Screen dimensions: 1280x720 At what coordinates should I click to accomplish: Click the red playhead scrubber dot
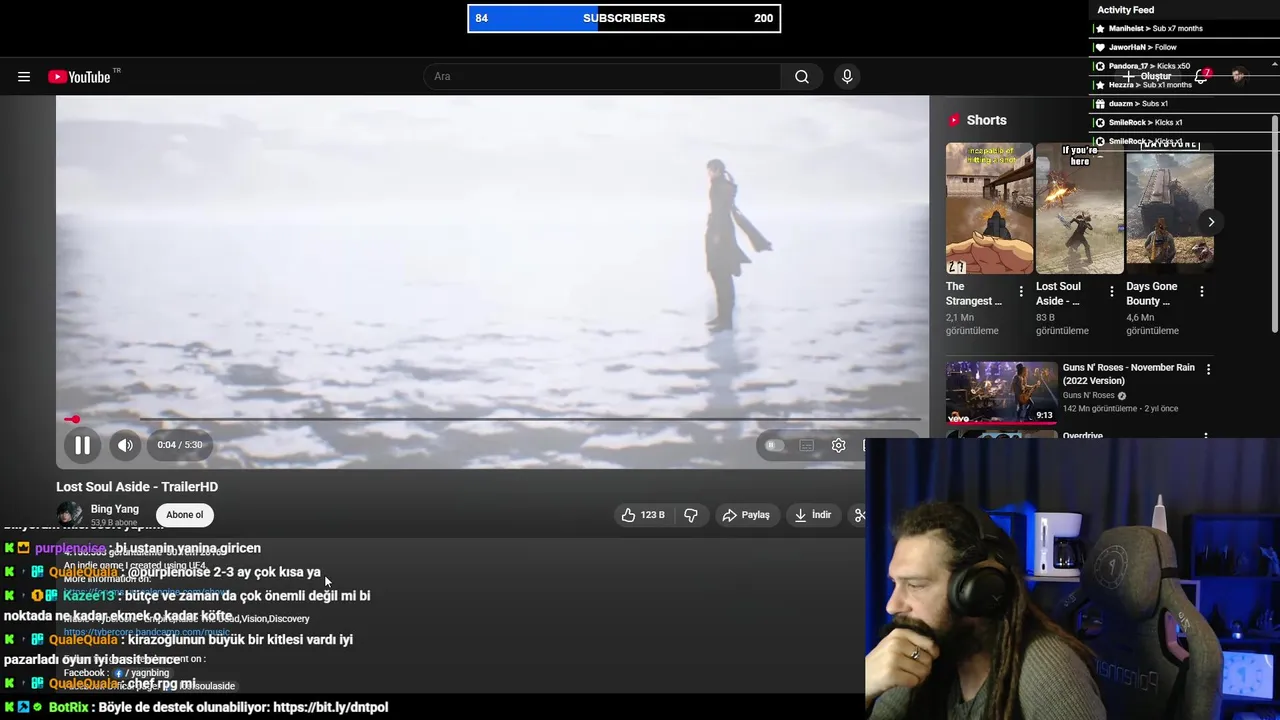pyautogui.click(x=74, y=419)
